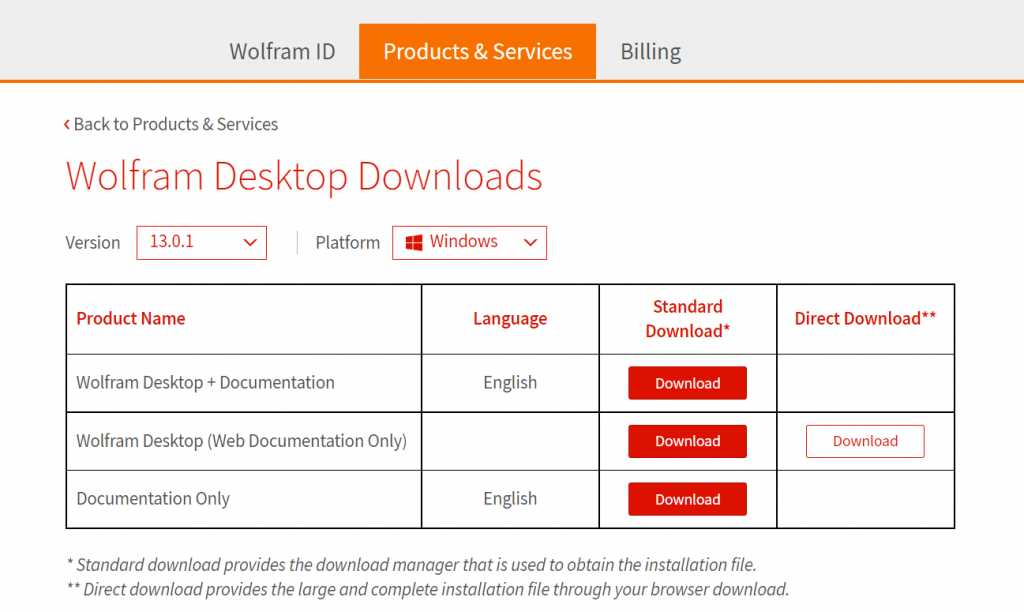Open the Version 13.0.1 dropdown

click(201, 242)
